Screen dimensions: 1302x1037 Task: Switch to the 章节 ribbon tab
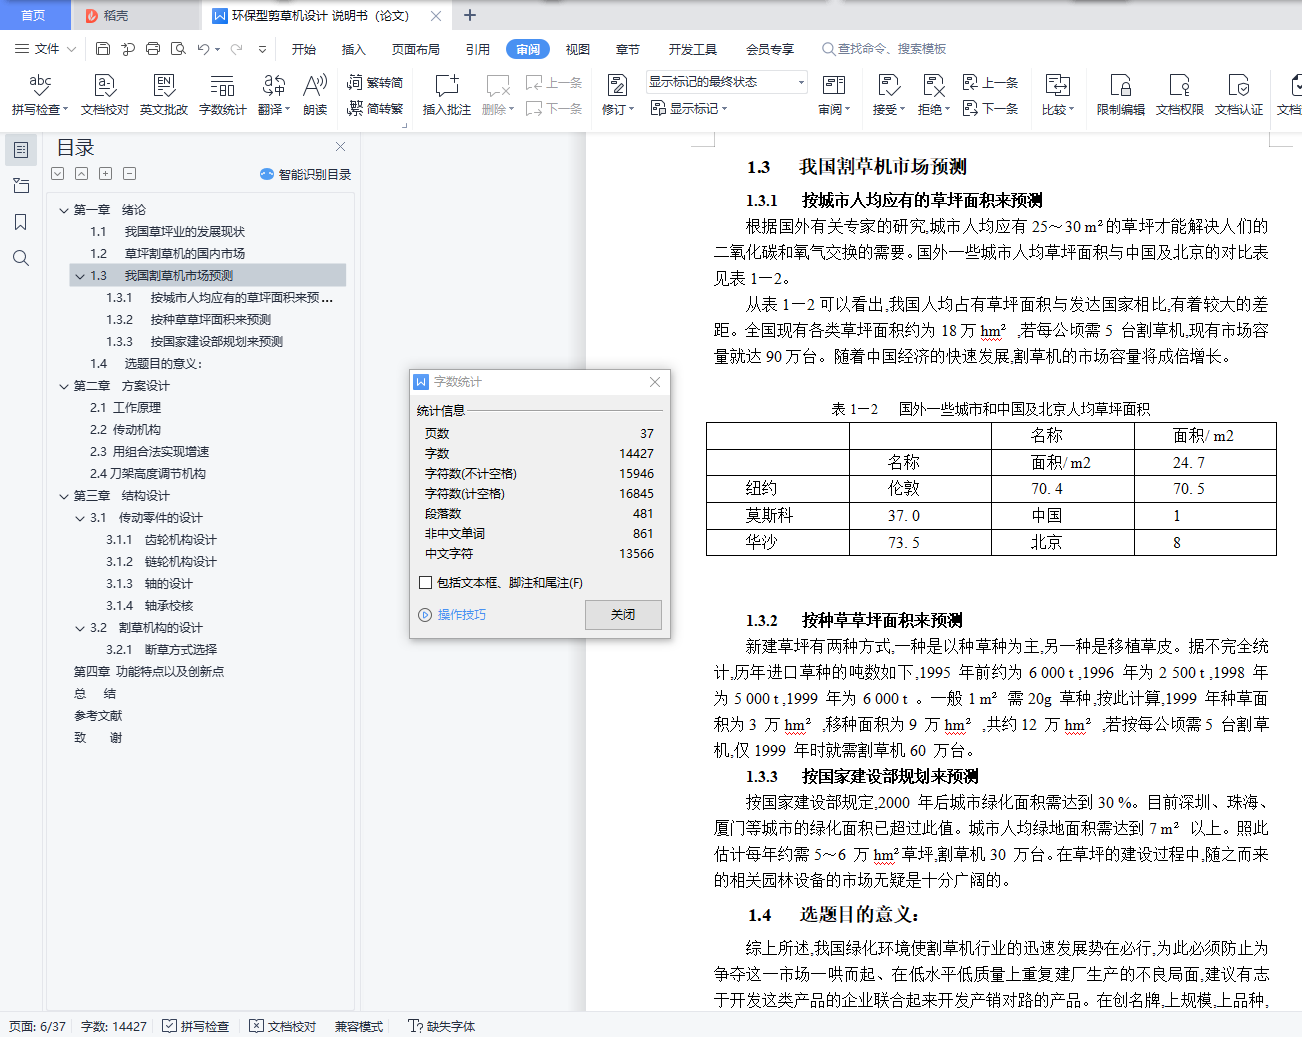tap(628, 49)
